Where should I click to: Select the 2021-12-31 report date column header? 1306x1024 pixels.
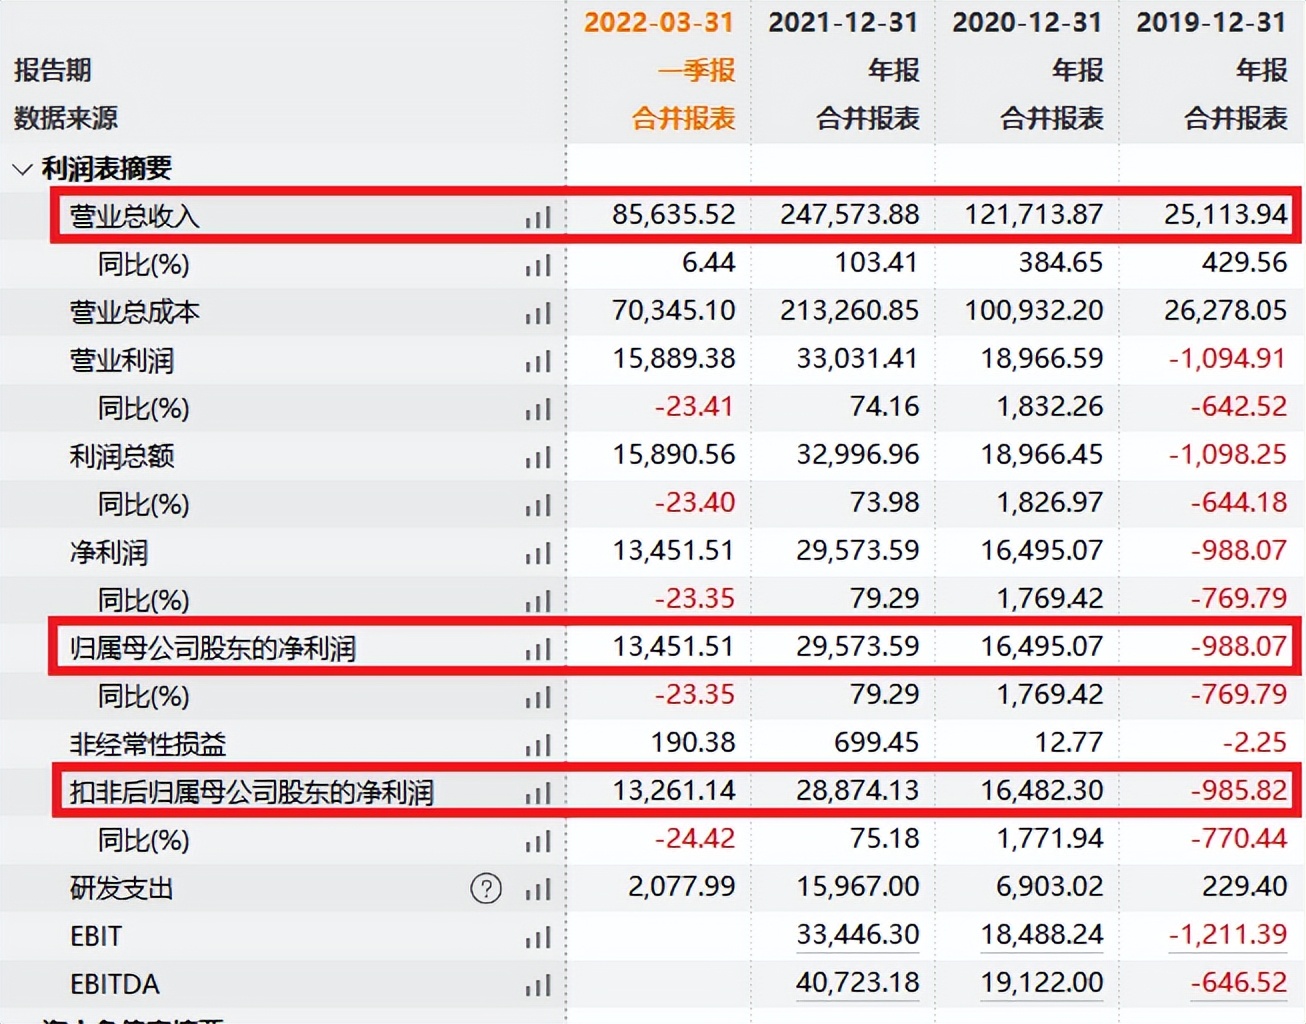843,22
